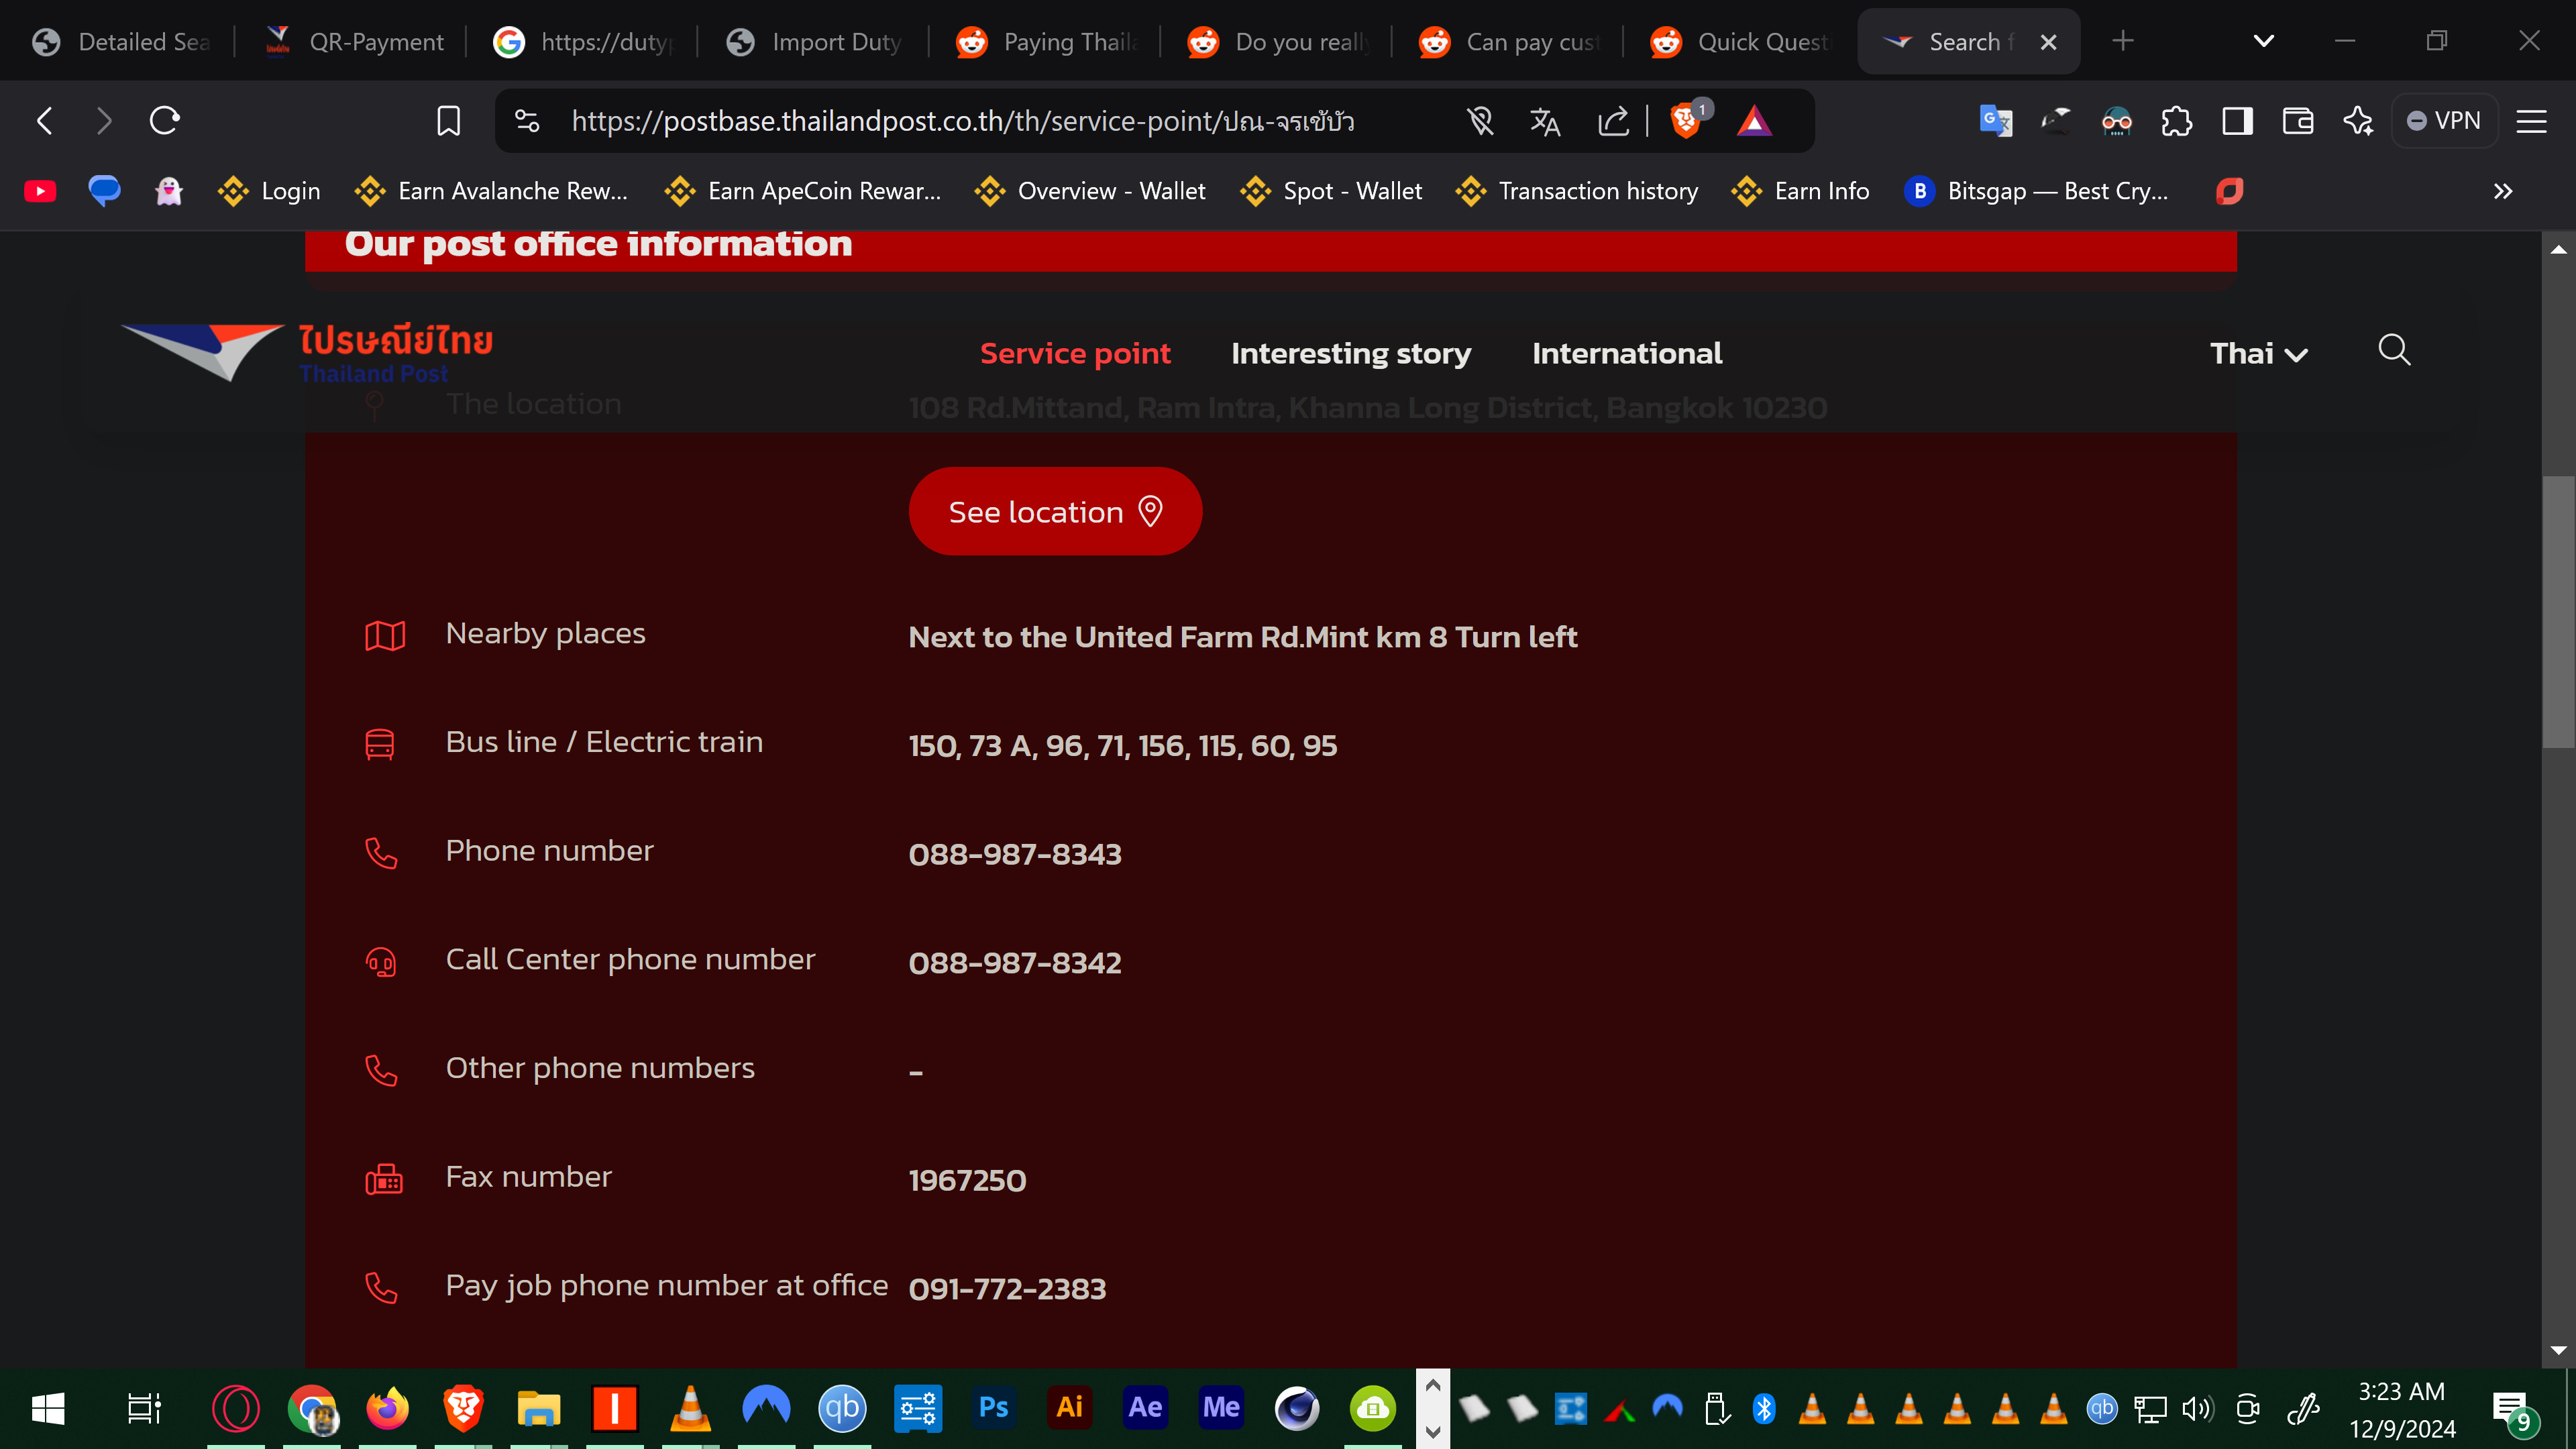Open the Service point menu
The height and width of the screenshot is (1449, 2576).
[x=1075, y=353]
